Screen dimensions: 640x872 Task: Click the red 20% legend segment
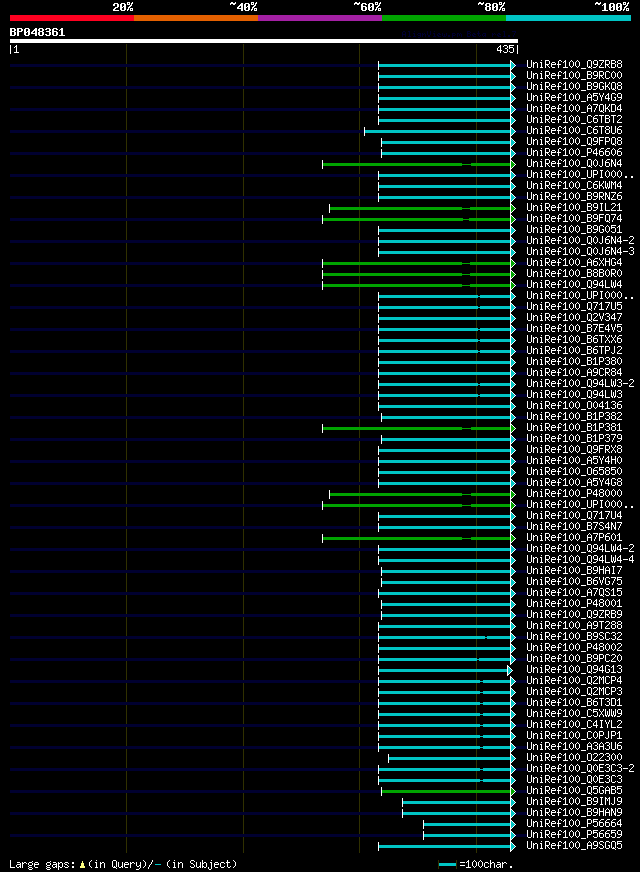click(x=72, y=18)
